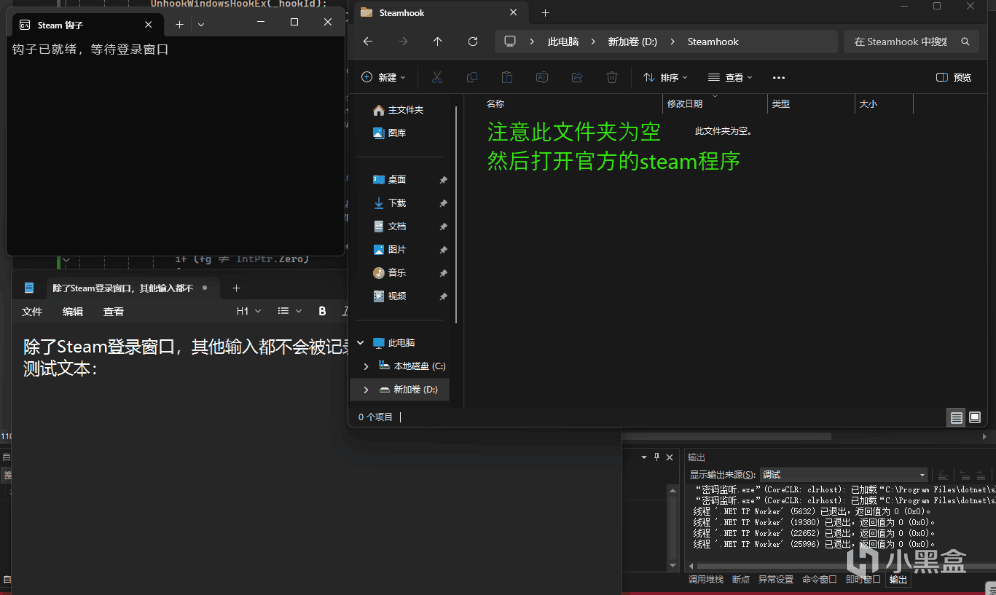The height and width of the screenshot is (595, 996).
Task: Click the Share icon in Explorer toolbar
Action: 577,77
